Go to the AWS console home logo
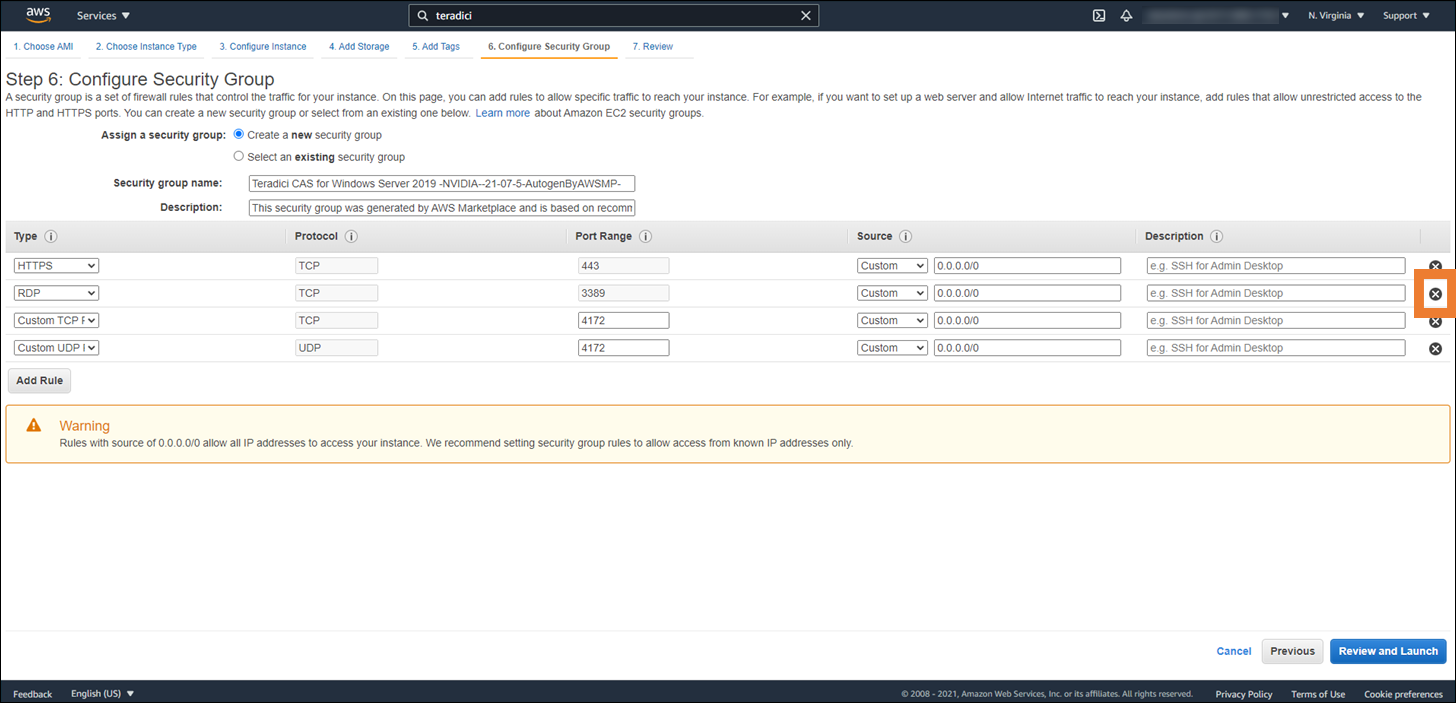 pos(39,15)
